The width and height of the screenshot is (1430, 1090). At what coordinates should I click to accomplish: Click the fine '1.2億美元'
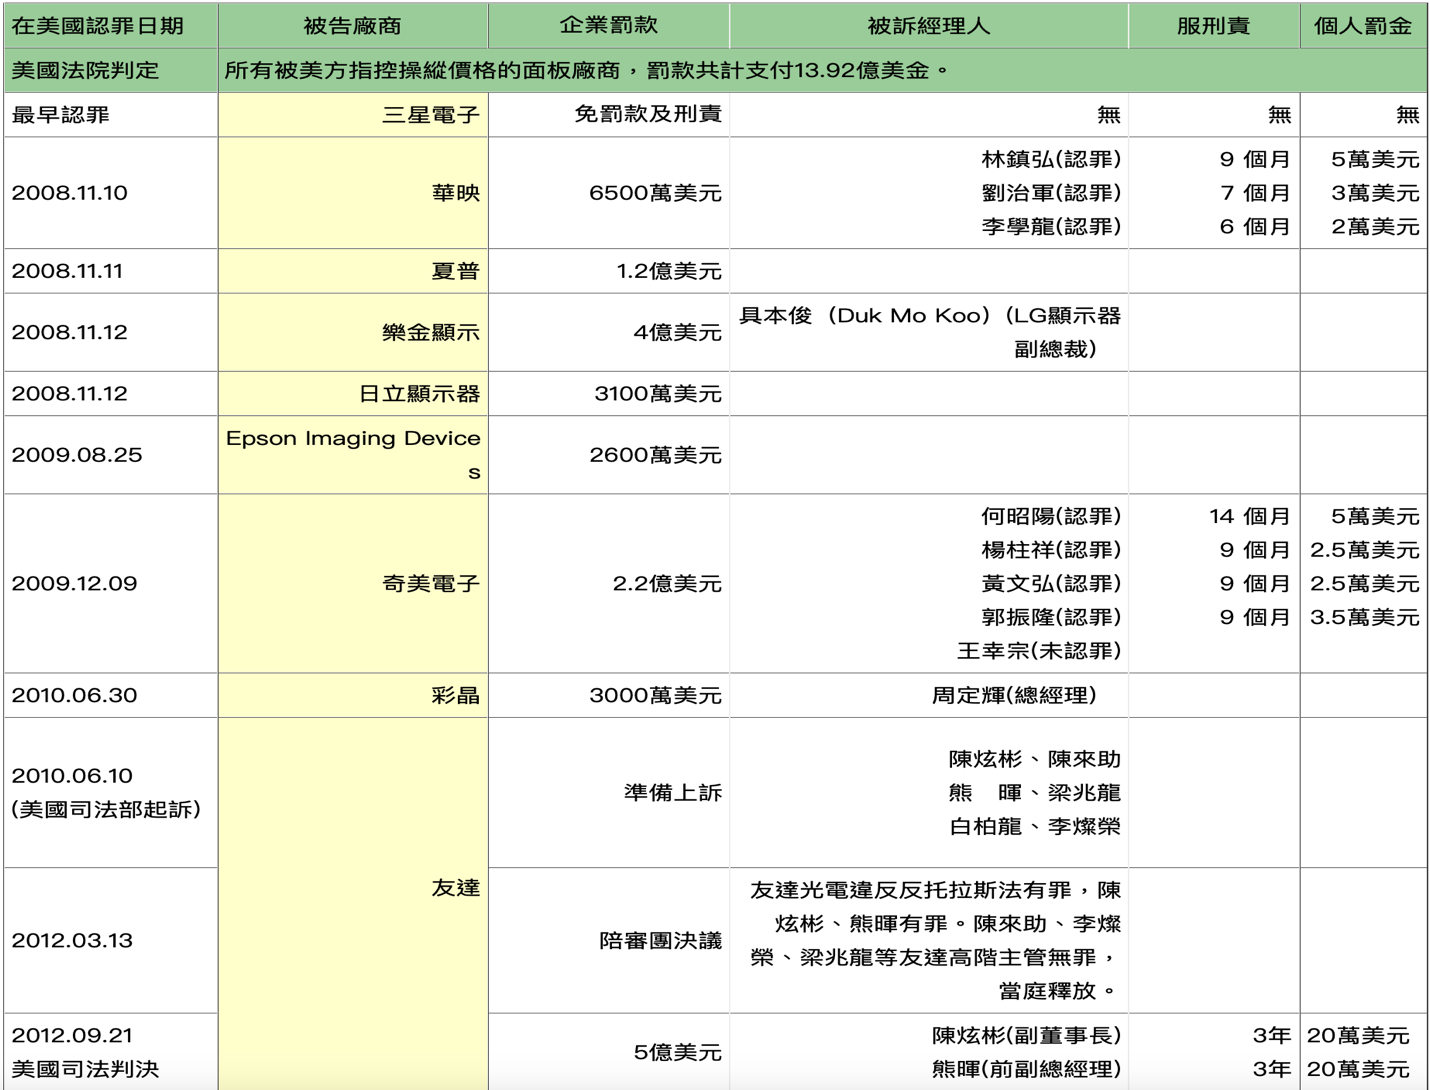coord(669,271)
